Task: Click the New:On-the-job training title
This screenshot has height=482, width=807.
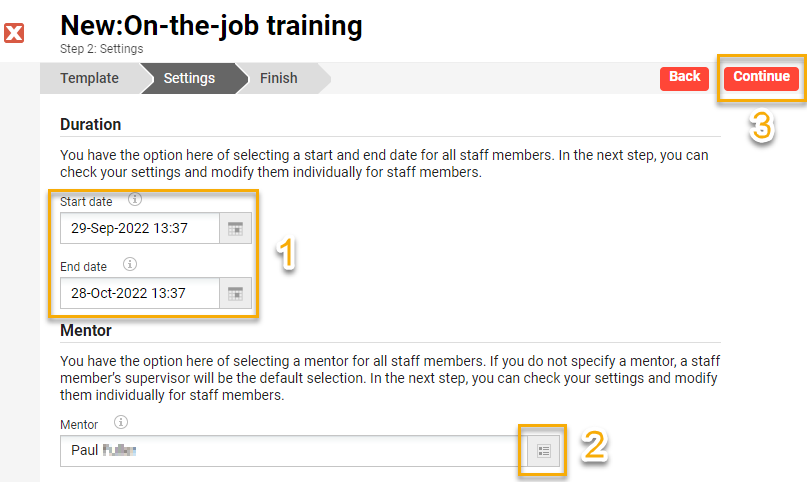Action: (x=211, y=26)
